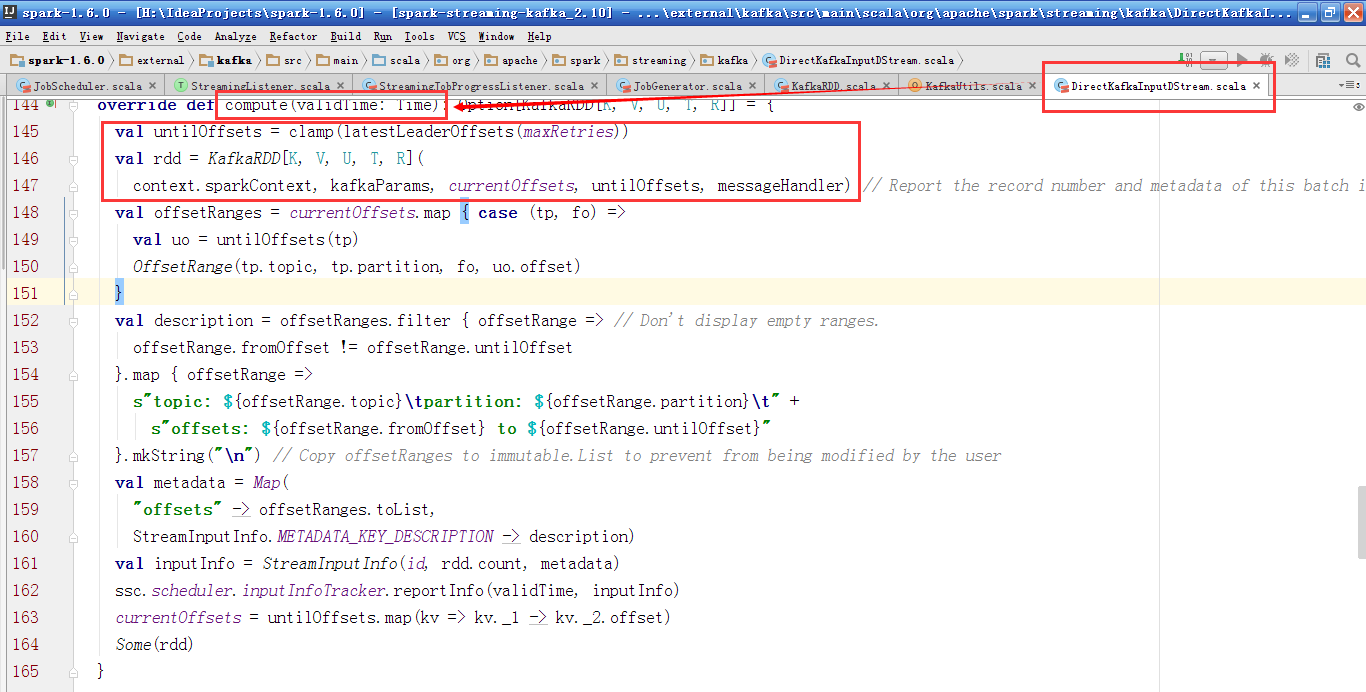
Task: Click the override gutter marker on line 144
Action: pos(51,104)
